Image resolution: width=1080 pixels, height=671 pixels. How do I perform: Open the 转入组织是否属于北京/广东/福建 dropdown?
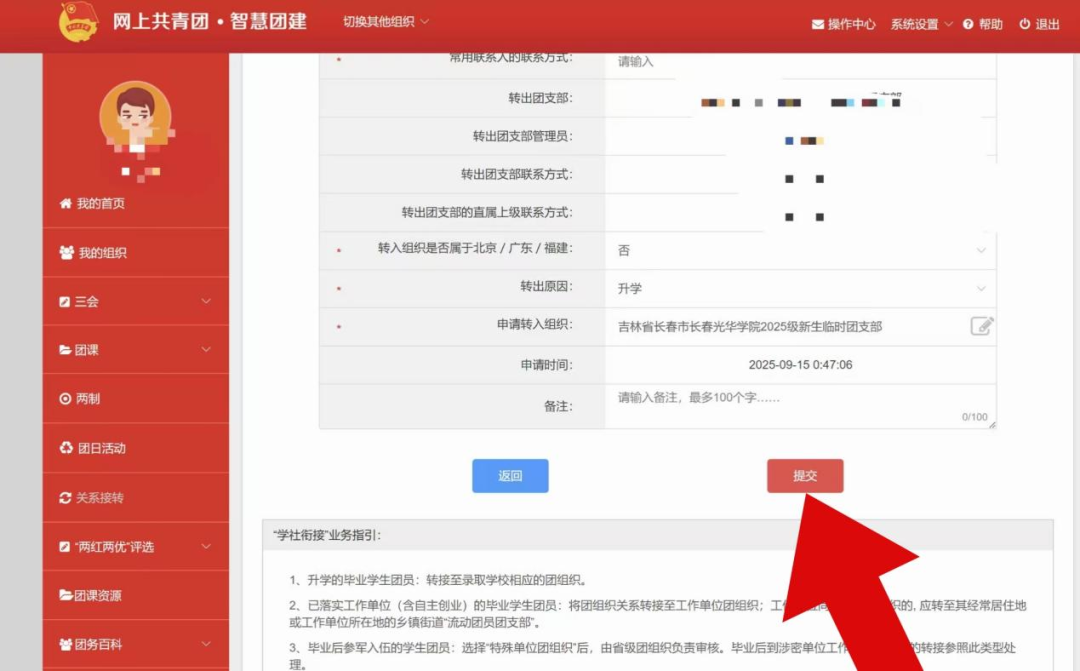point(800,250)
